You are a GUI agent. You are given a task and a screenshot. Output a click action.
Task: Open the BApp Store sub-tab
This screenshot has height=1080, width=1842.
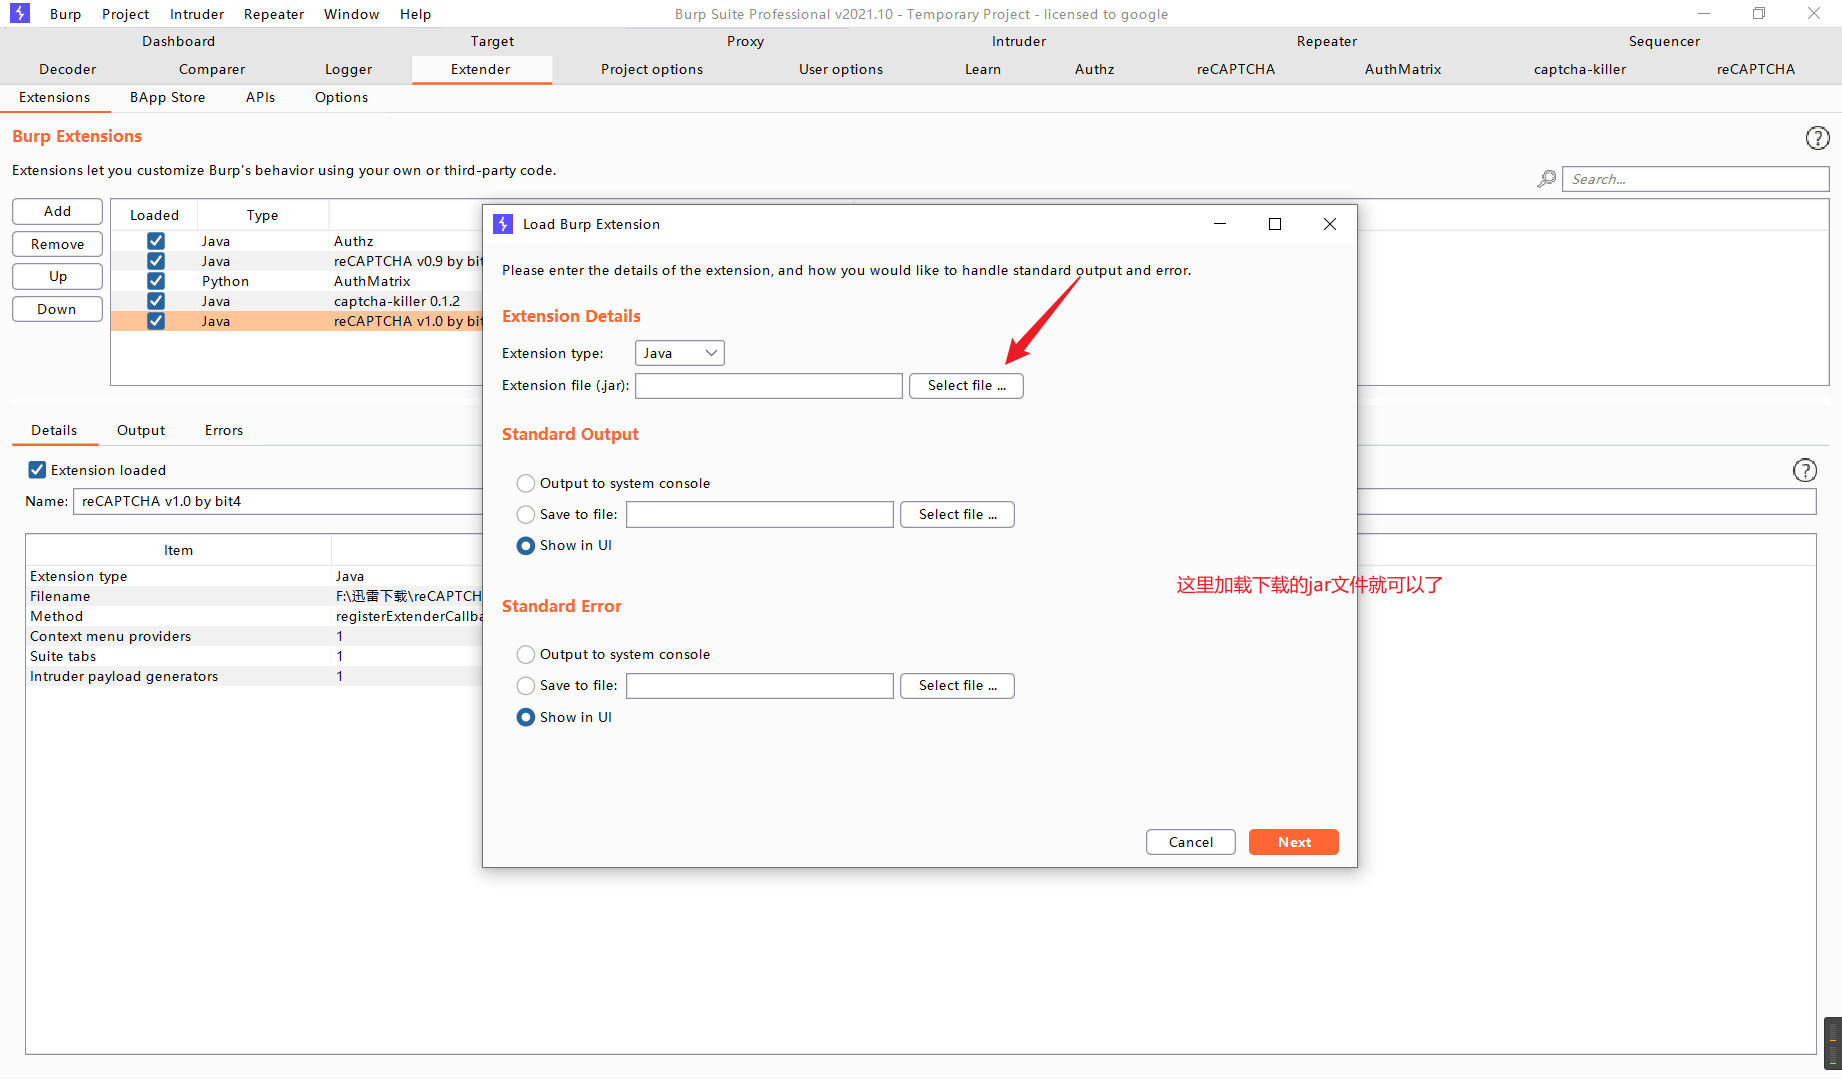click(168, 97)
